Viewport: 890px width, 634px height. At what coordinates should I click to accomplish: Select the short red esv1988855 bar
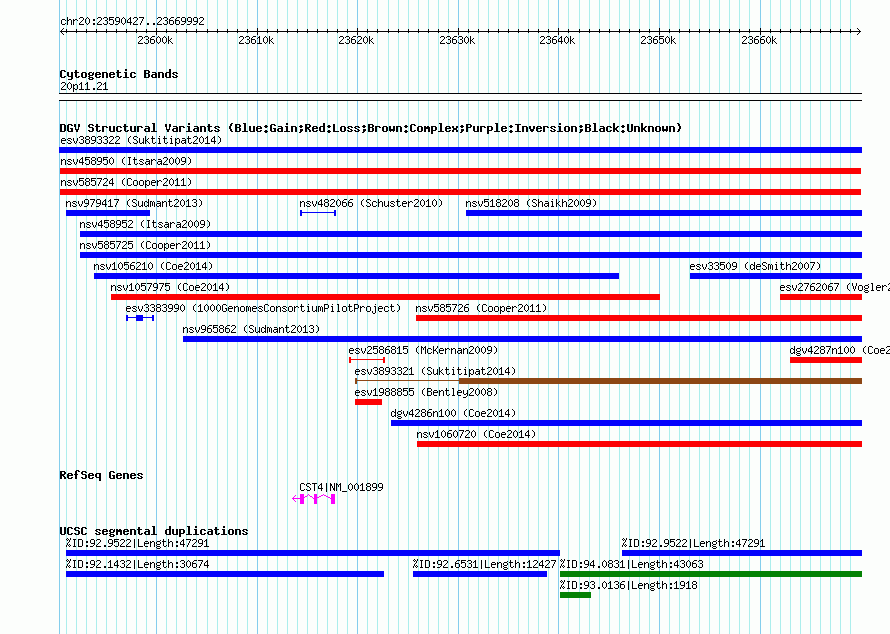(x=368, y=402)
